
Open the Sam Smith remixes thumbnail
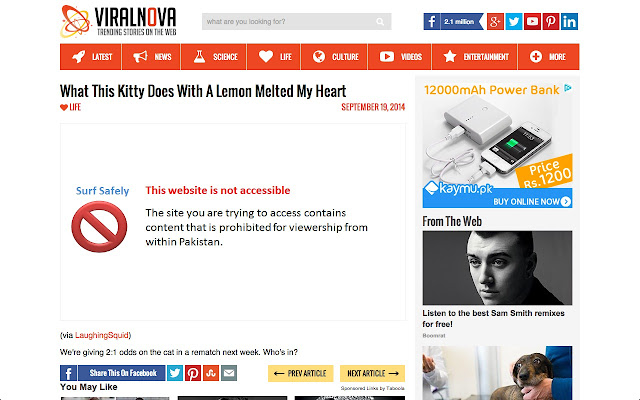pyautogui.click(x=497, y=268)
